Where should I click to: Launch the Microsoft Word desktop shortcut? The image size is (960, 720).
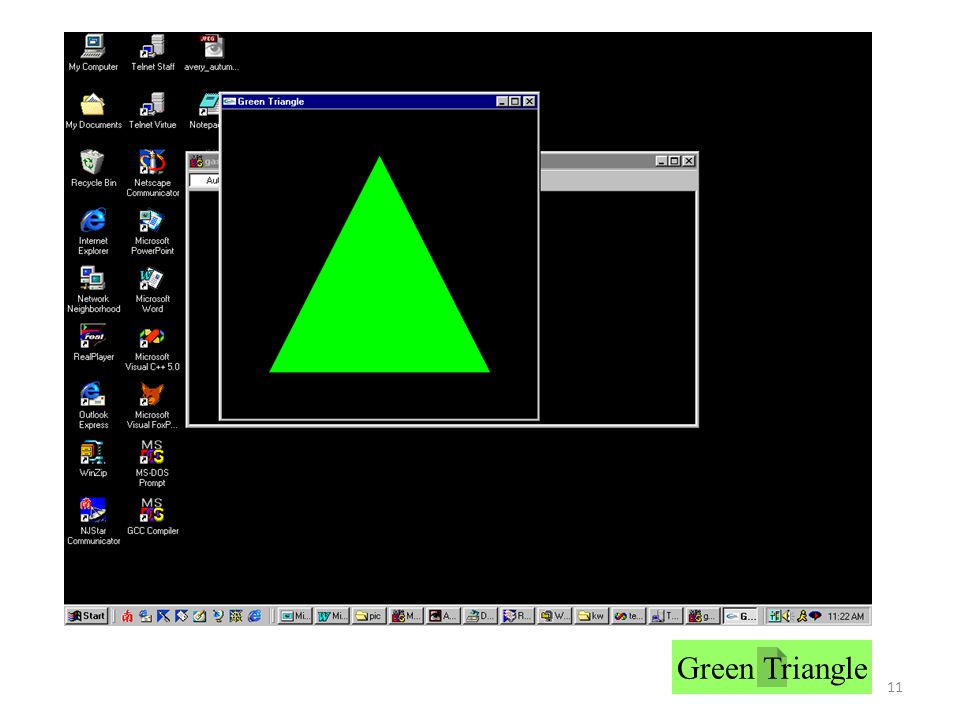coord(152,290)
